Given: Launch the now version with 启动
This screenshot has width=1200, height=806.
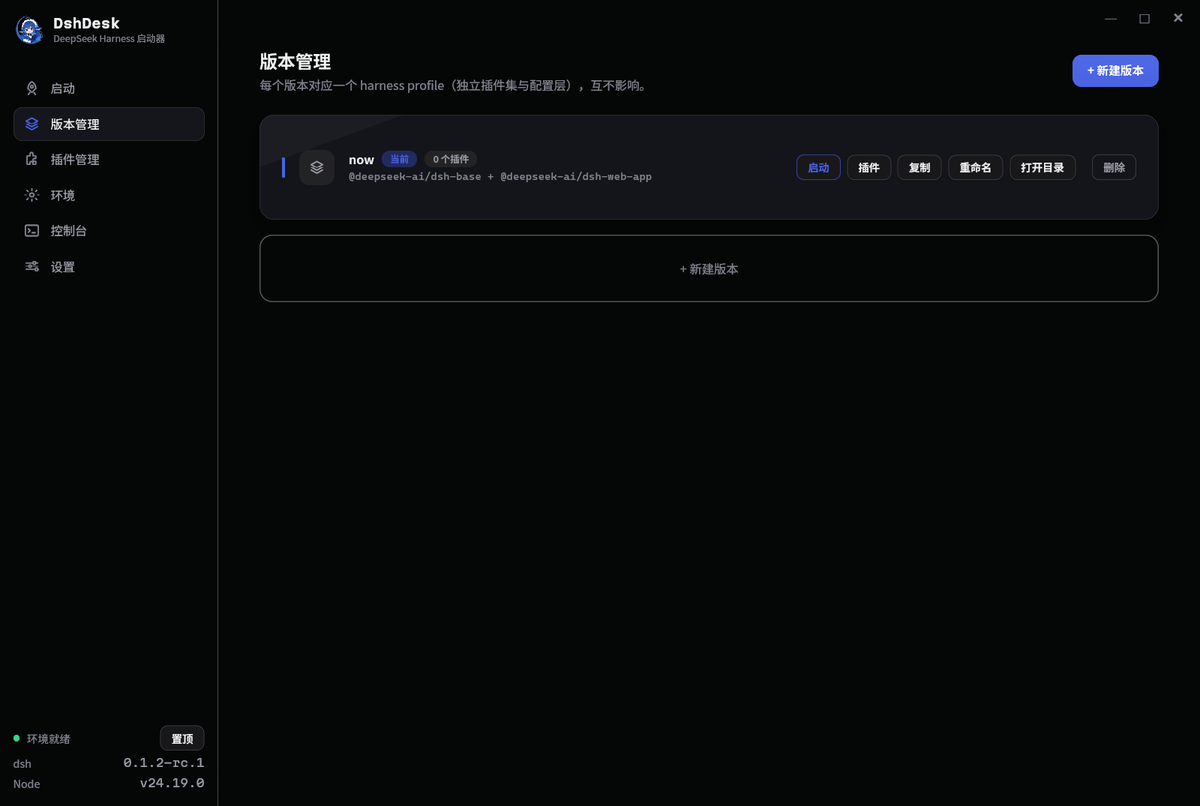Looking at the screenshot, I should [x=818, y=168].
